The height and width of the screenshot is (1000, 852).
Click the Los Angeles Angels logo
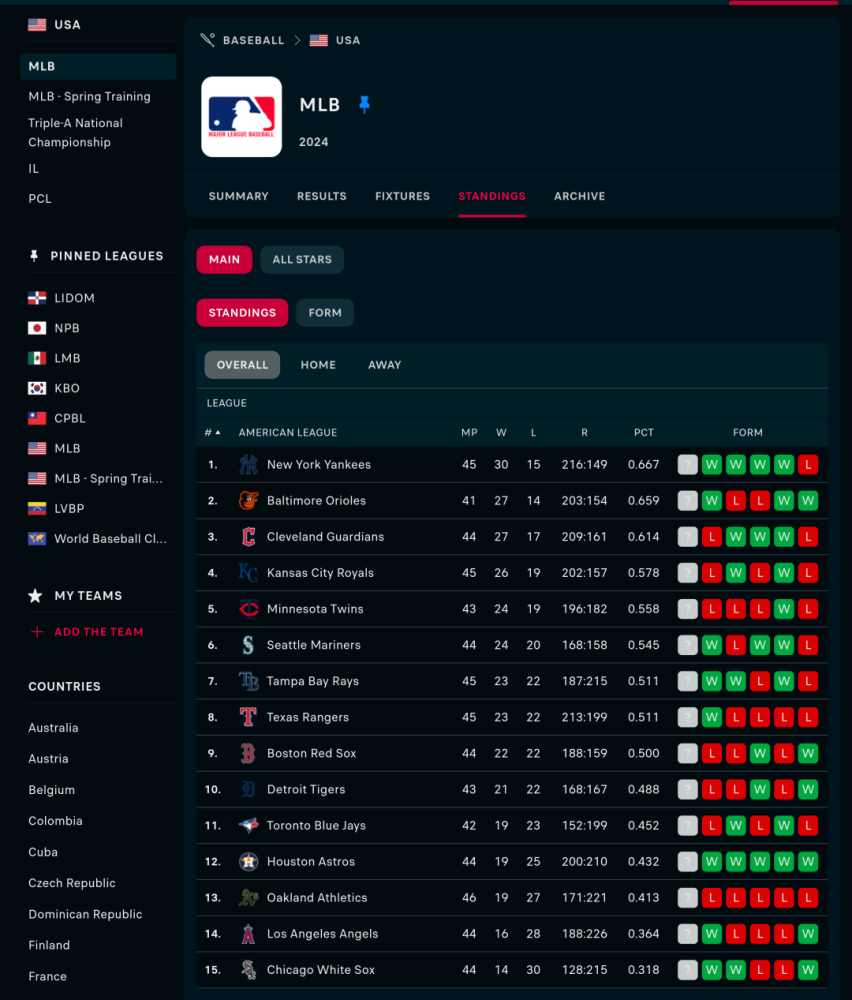click(248, 934)
